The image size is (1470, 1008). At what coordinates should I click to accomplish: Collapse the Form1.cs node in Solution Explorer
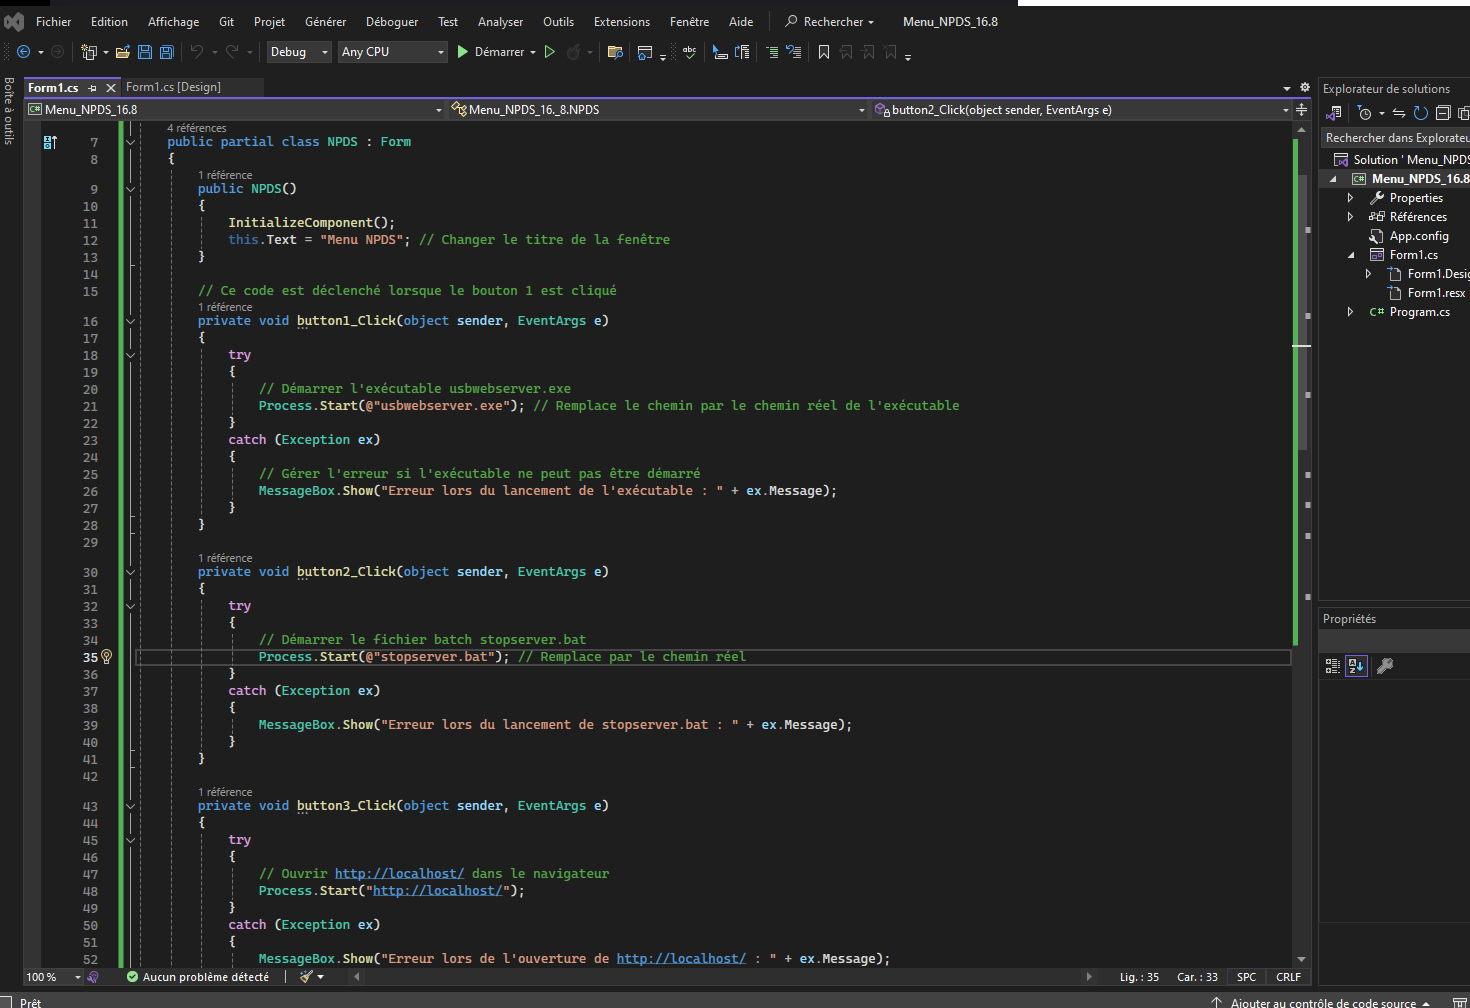coord(1350,255)
